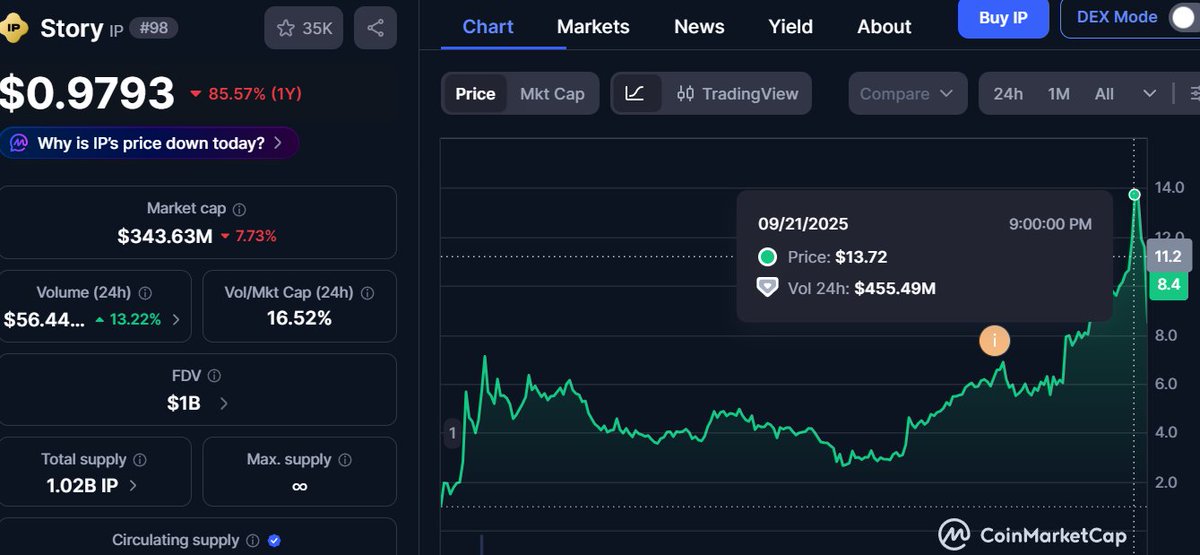Image resolution: width=1200 pixels, height=555 pixels.
Task: Click the Vol 24h shield icon in tooltip
Action: click(x=767, y=288)
